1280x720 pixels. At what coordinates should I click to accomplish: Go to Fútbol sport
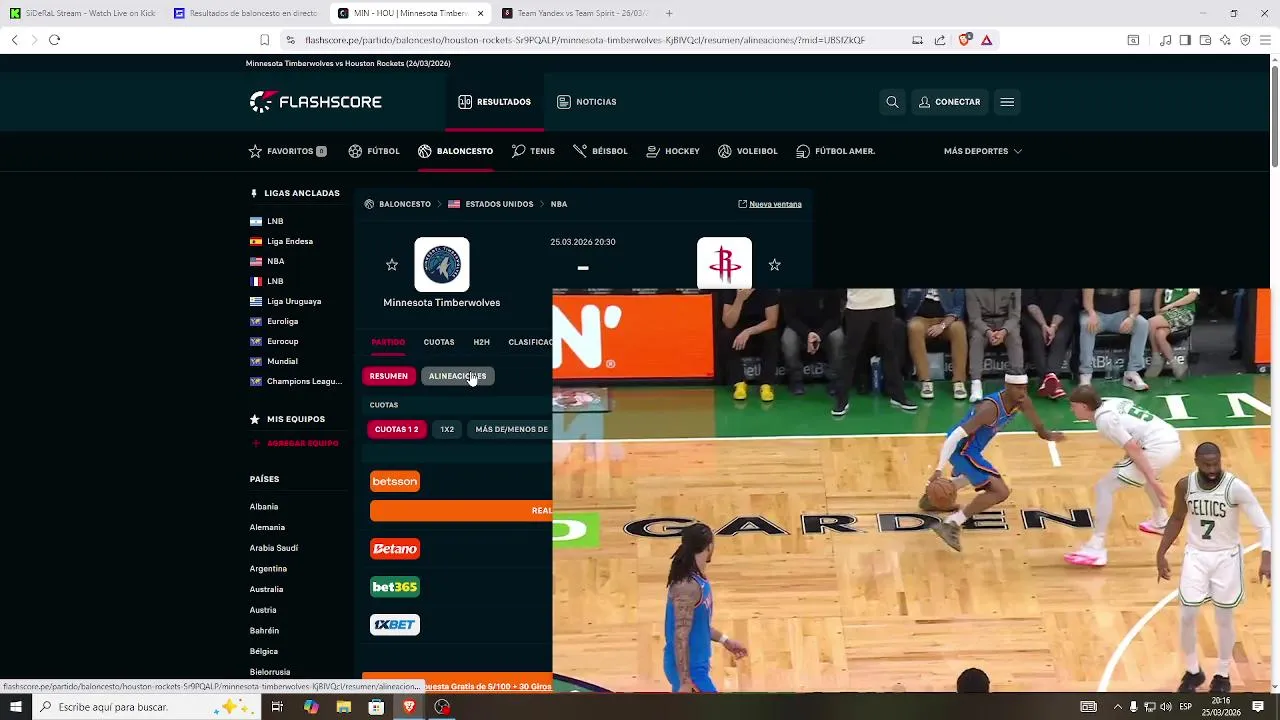coord(374,151)
